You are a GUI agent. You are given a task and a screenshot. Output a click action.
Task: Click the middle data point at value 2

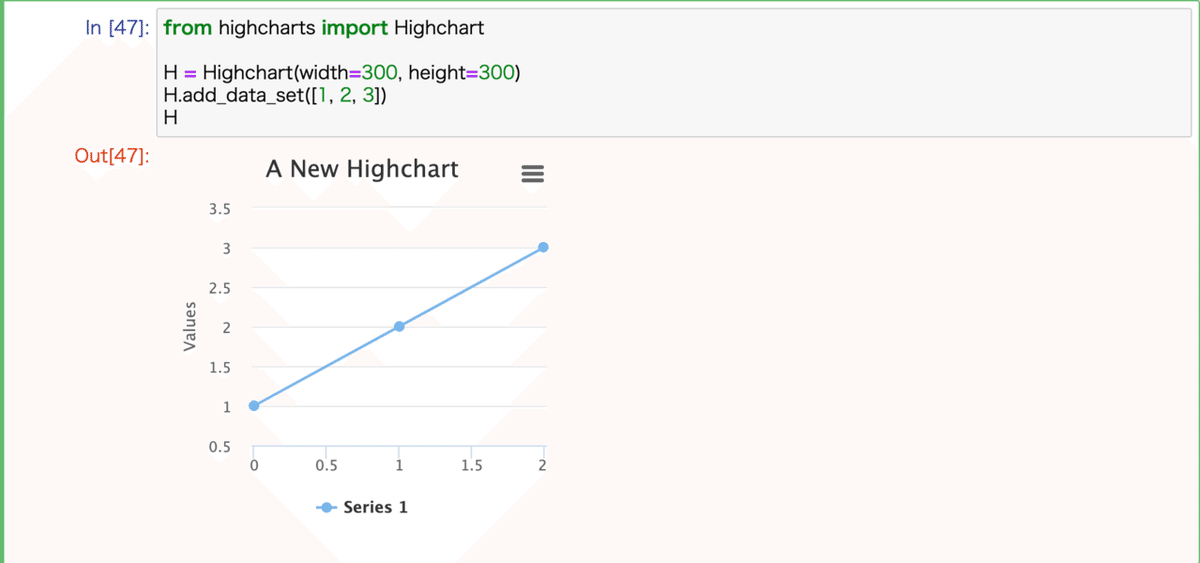point(399,326)
